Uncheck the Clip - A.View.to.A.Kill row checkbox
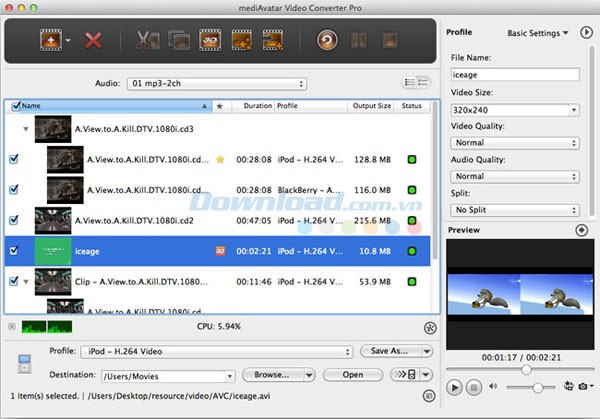Viewport: 600px width, 419px height. 14,281
